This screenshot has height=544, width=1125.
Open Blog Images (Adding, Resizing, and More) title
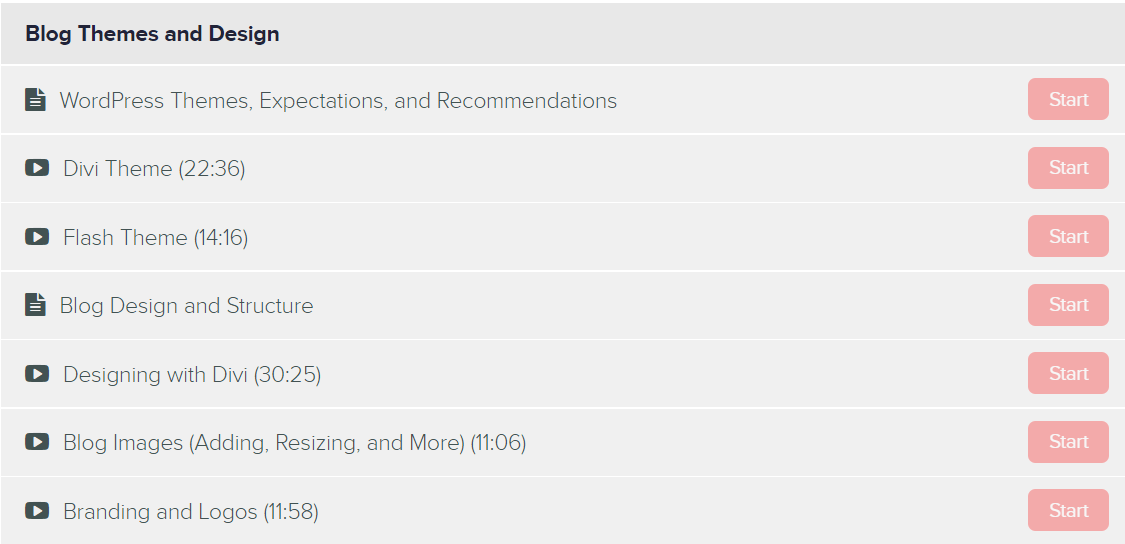tap(295, 444)
